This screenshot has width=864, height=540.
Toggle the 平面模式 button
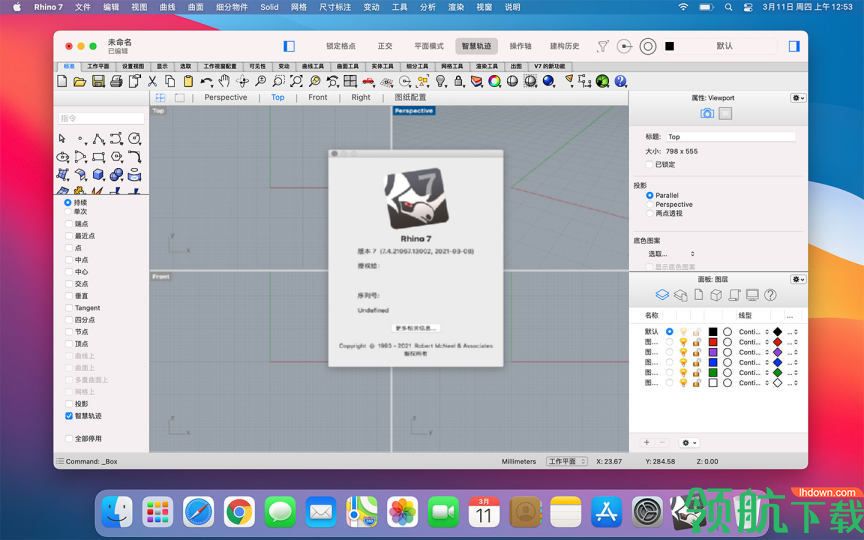pos(429,46)
